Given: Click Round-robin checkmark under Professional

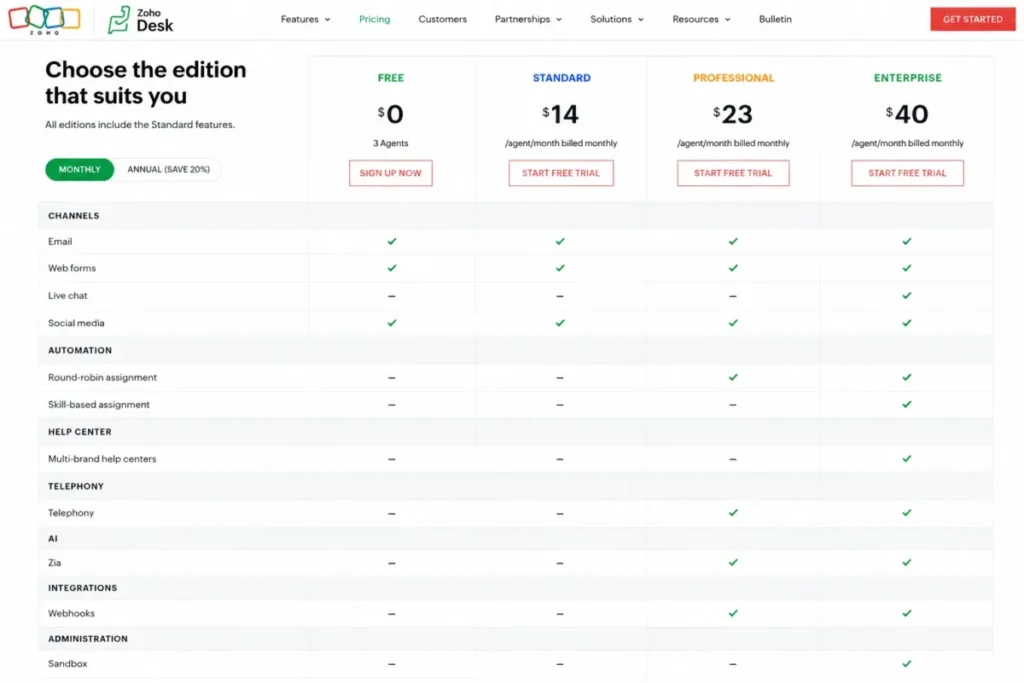Looking at the screenshot, I should point(733,377).
